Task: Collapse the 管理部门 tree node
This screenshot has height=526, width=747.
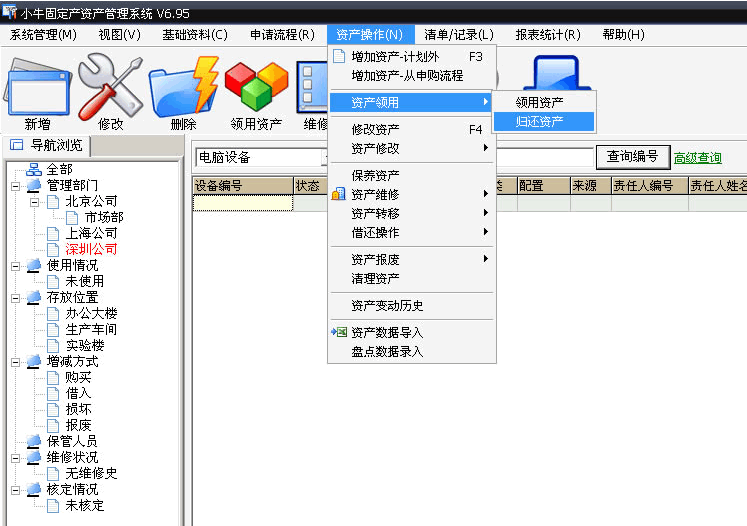Action: click(x=15, y=186)
